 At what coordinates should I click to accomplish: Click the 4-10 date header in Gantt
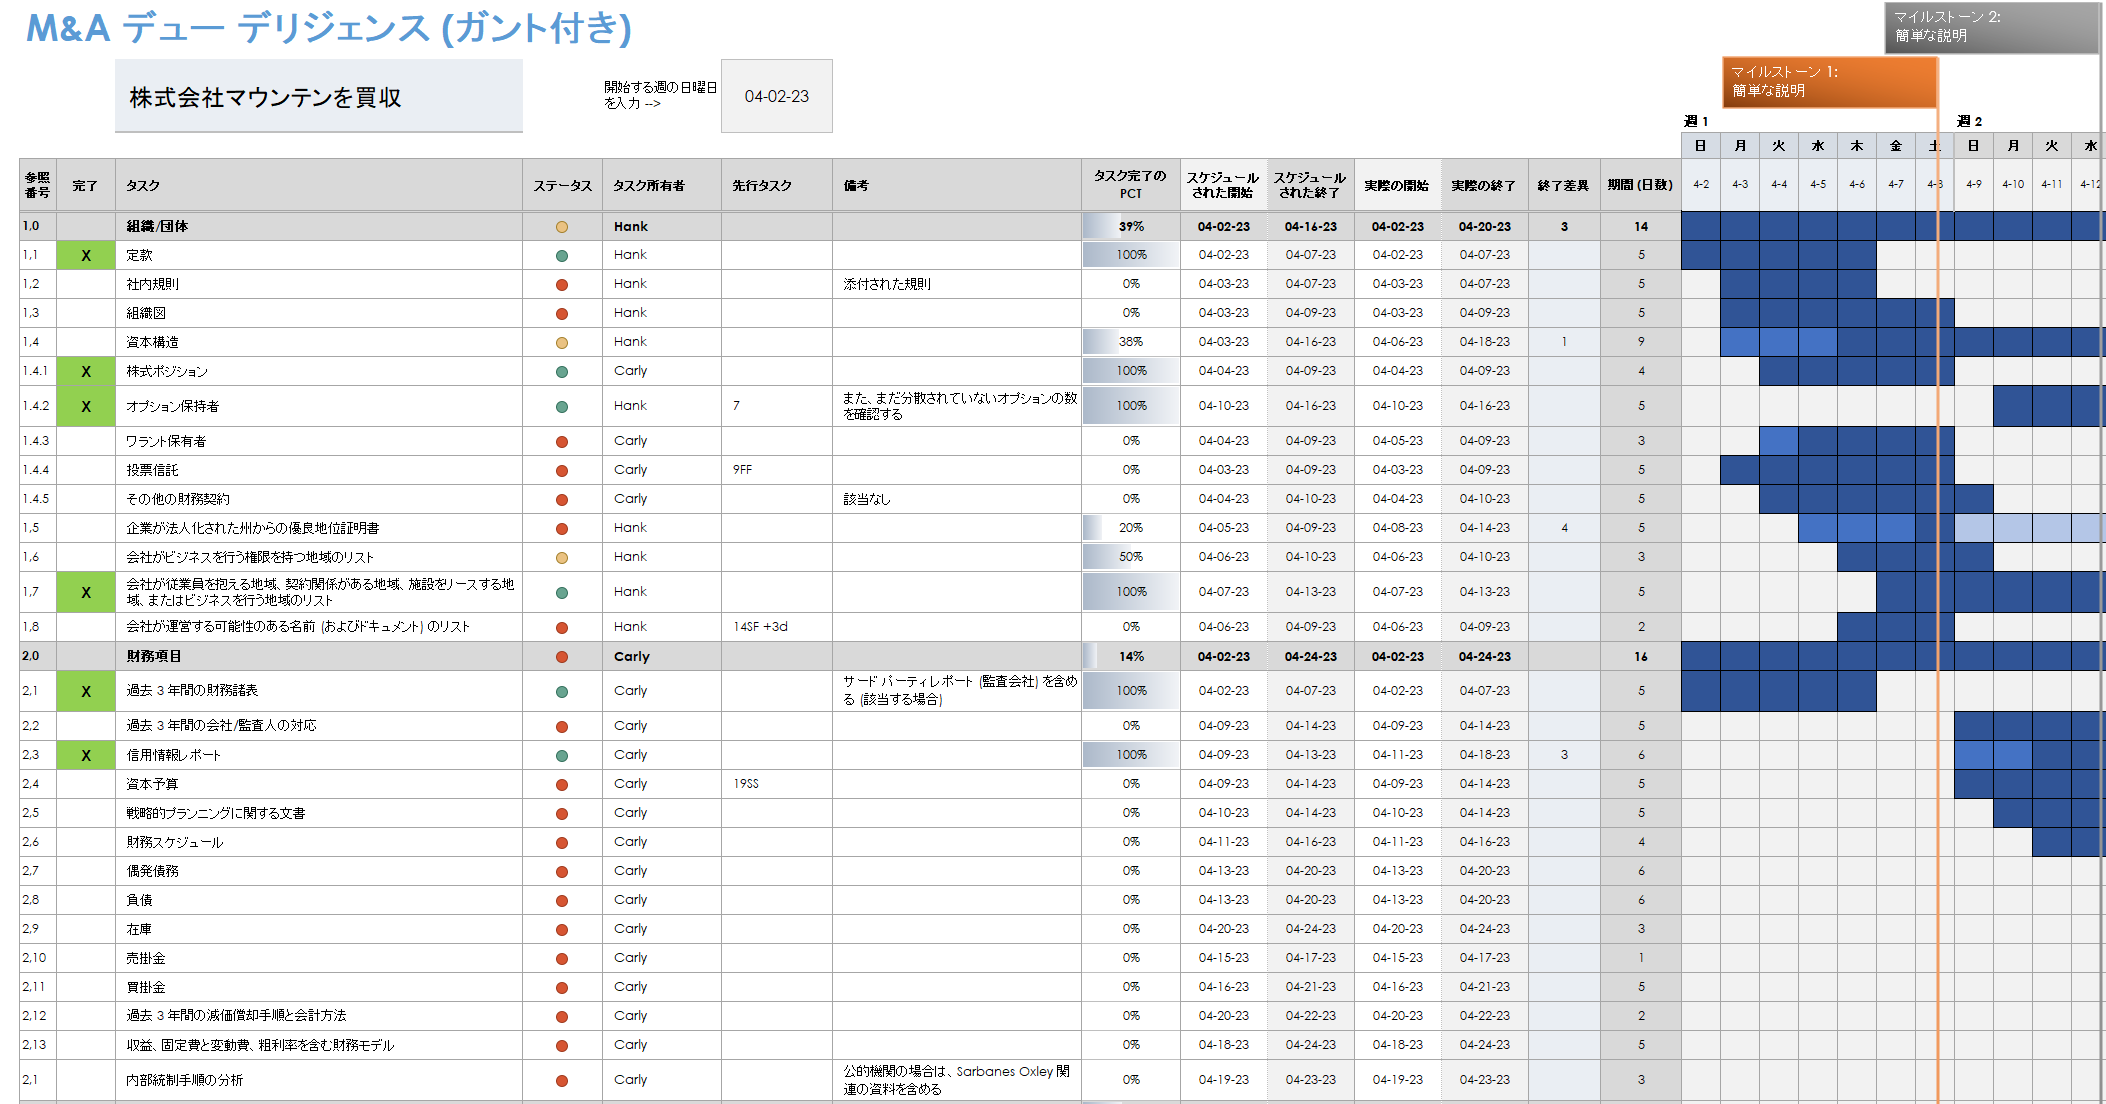(2013, 184)
